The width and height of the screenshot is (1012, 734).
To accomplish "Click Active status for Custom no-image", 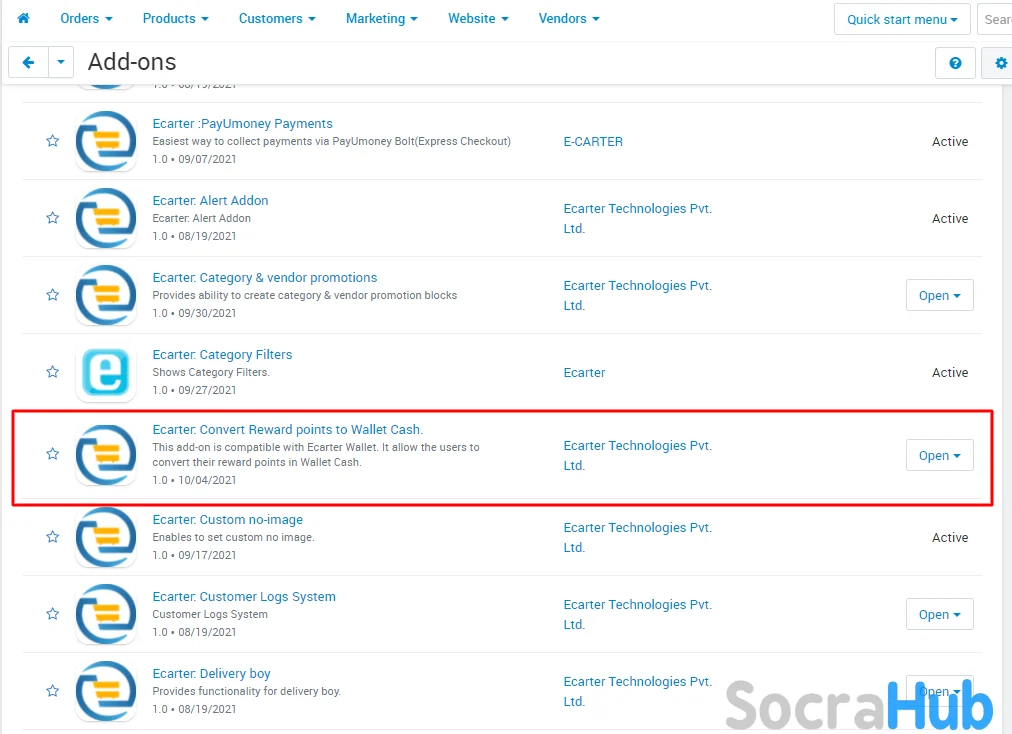I will (x=950, y=537).
